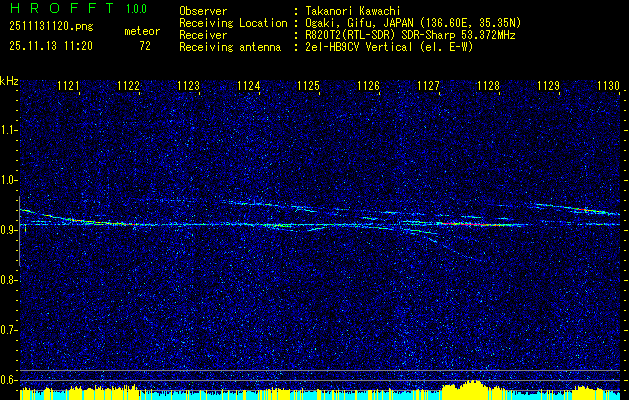Click the Receiving Location field label
This screenshot has width=629, height=400.
coord(233,23)
